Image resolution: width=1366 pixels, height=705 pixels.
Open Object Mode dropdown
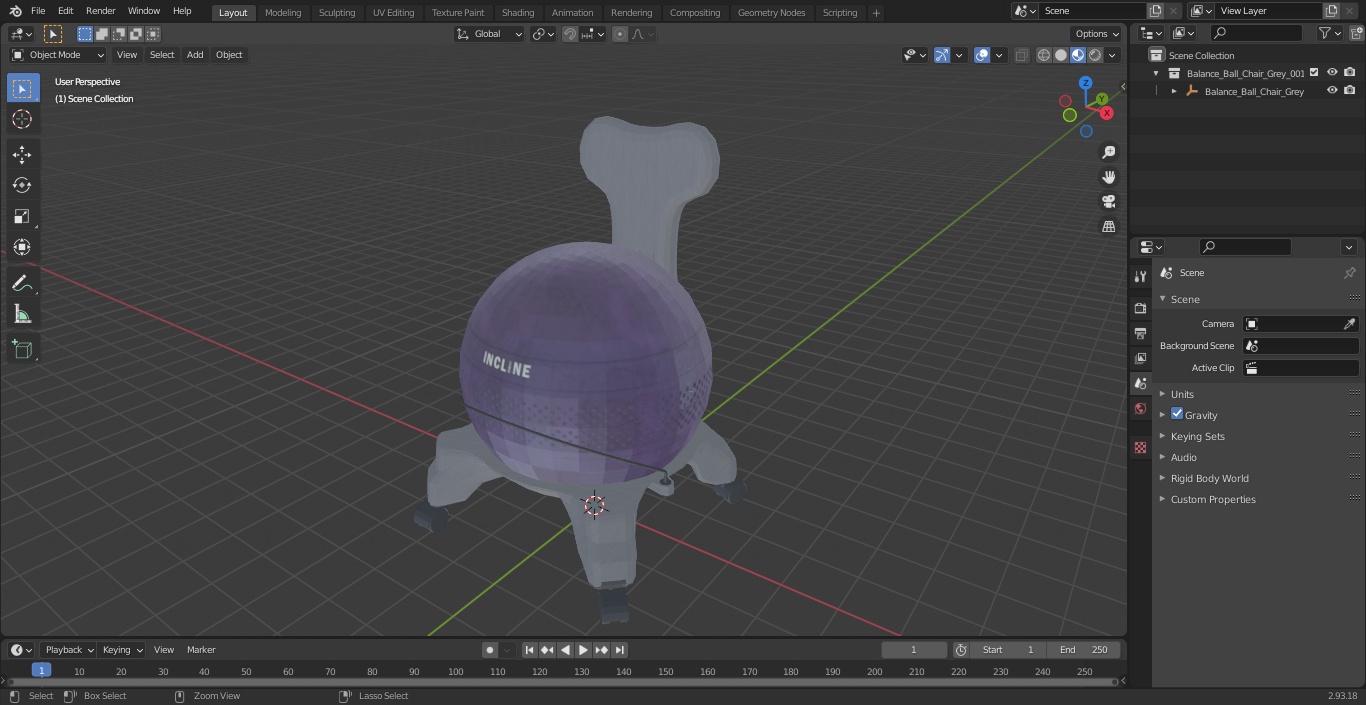click(57, 55)
